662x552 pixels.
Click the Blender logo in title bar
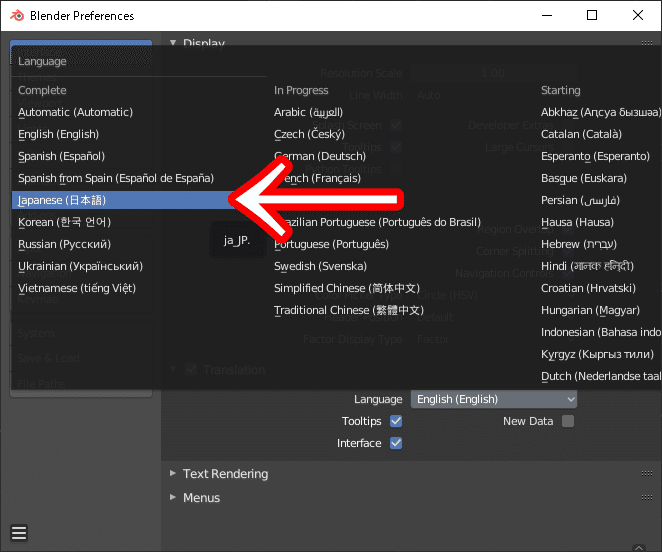click(15, 15)
